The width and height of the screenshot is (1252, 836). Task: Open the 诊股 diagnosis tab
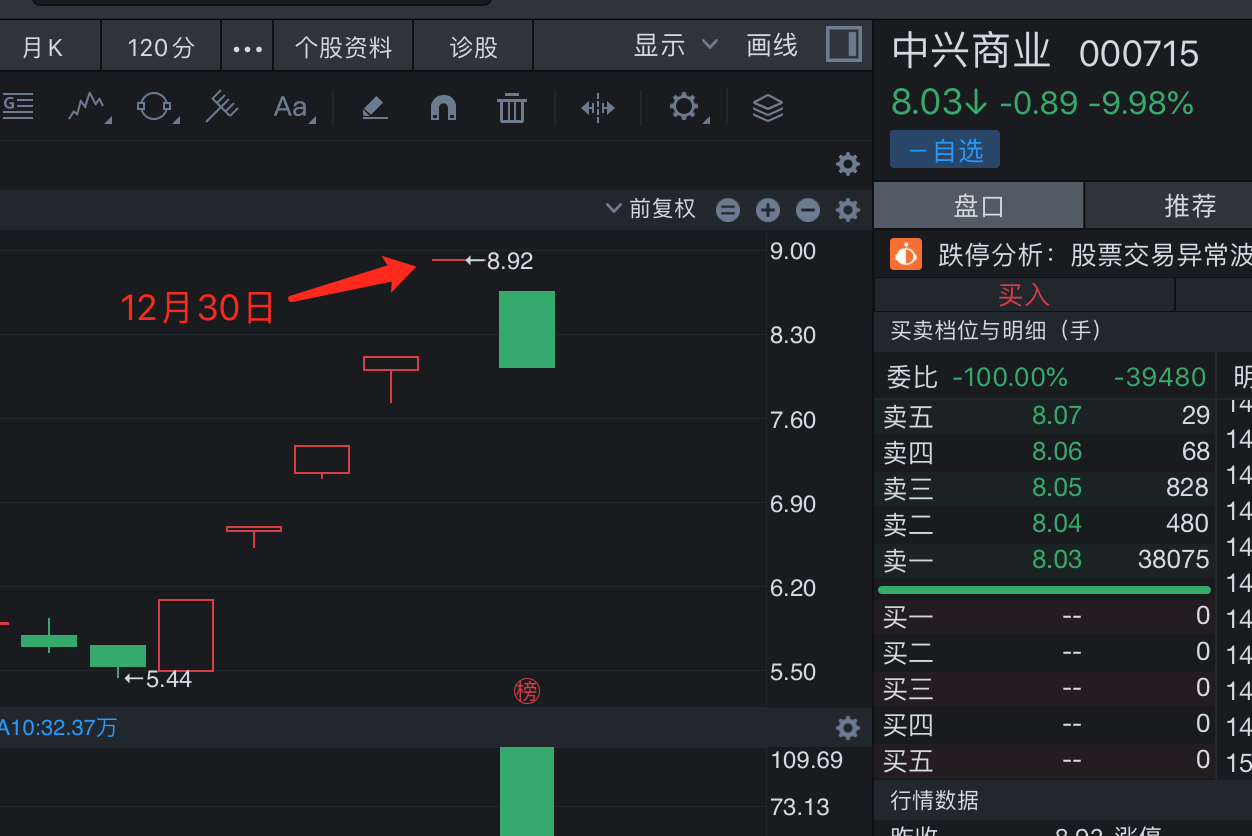(474, 47)
